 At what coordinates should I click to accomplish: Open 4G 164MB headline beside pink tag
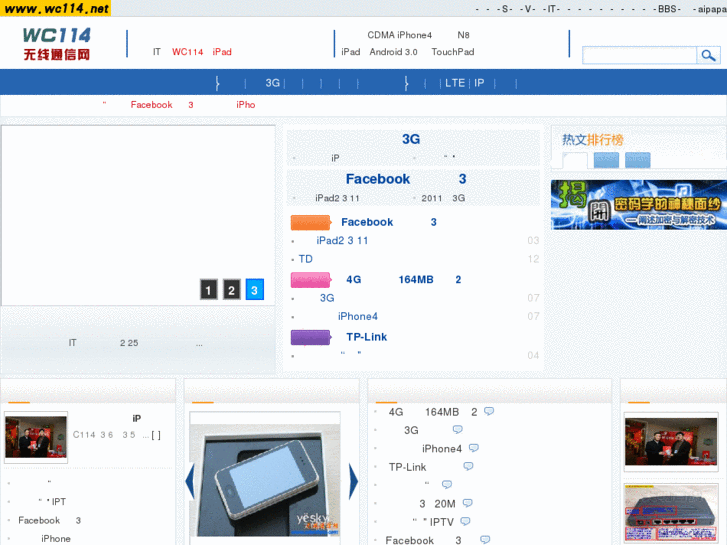click(403, 280)
